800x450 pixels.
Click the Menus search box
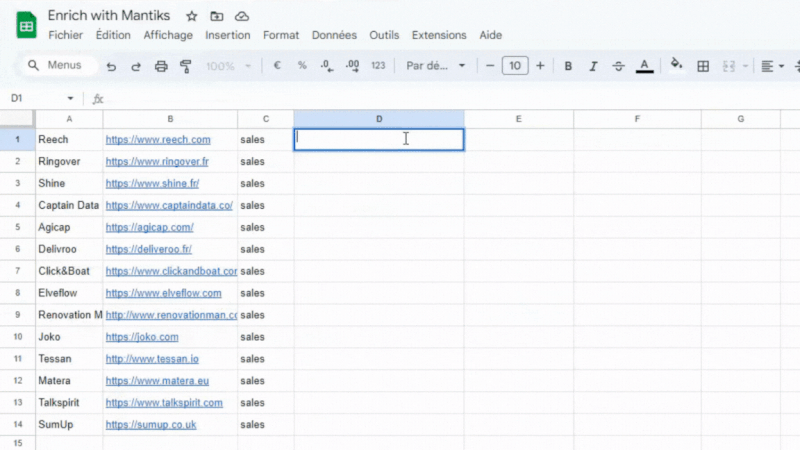coord(59,65)
